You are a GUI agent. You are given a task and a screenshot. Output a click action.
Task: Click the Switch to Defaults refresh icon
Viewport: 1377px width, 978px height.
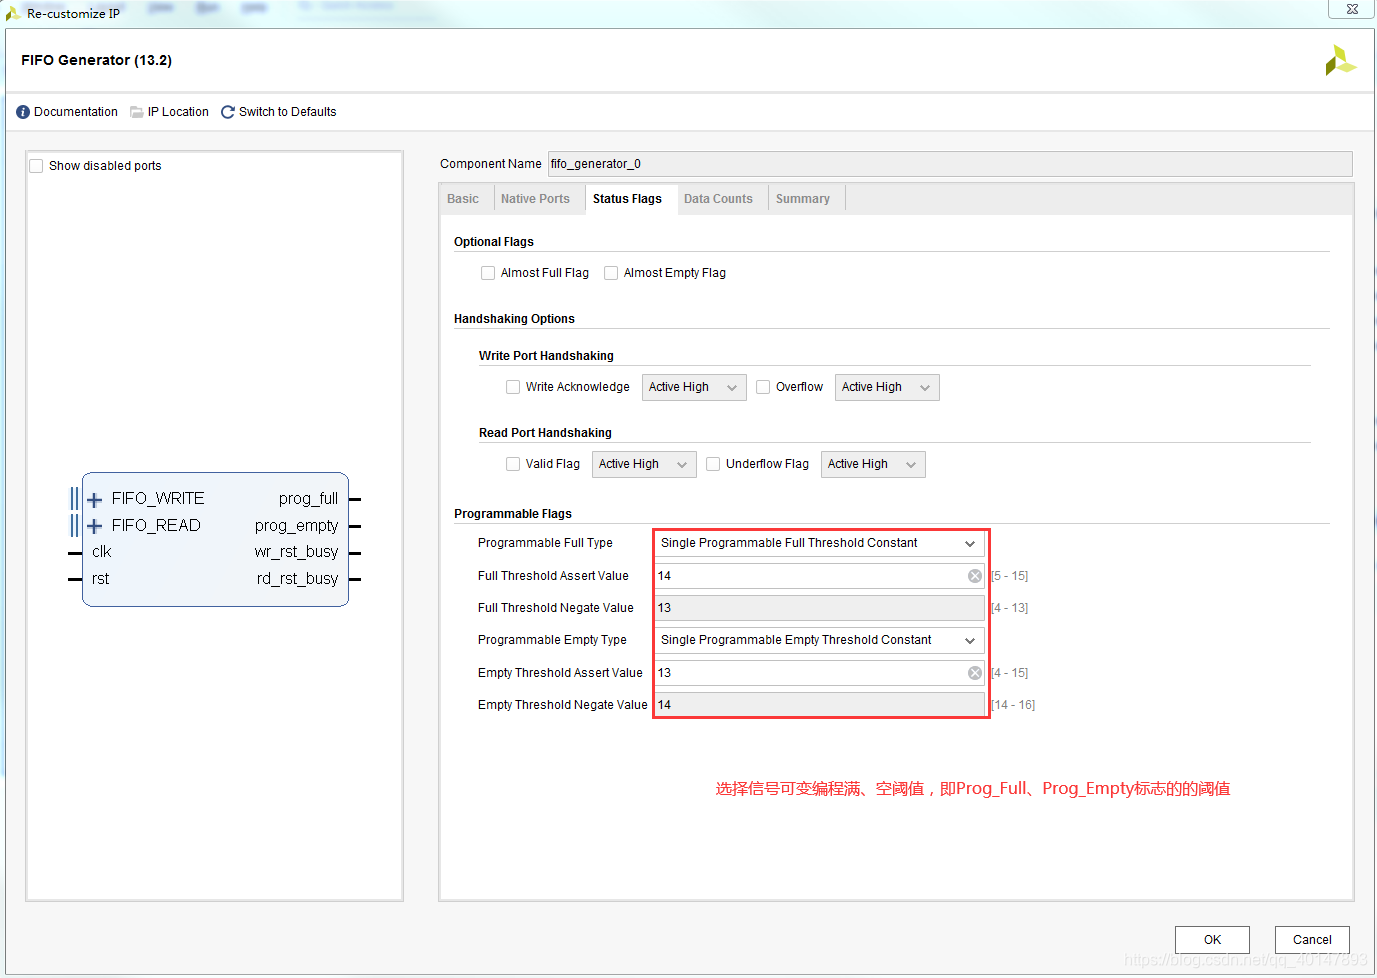227,111
